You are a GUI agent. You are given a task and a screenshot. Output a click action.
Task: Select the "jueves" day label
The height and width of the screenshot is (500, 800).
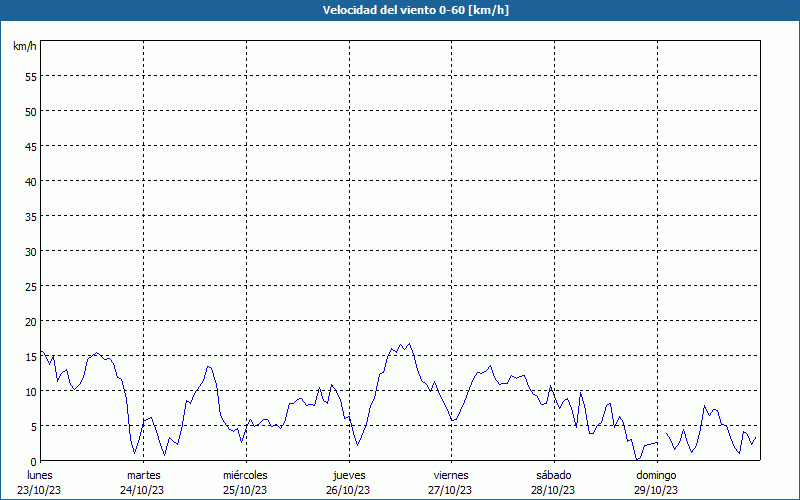349,476
